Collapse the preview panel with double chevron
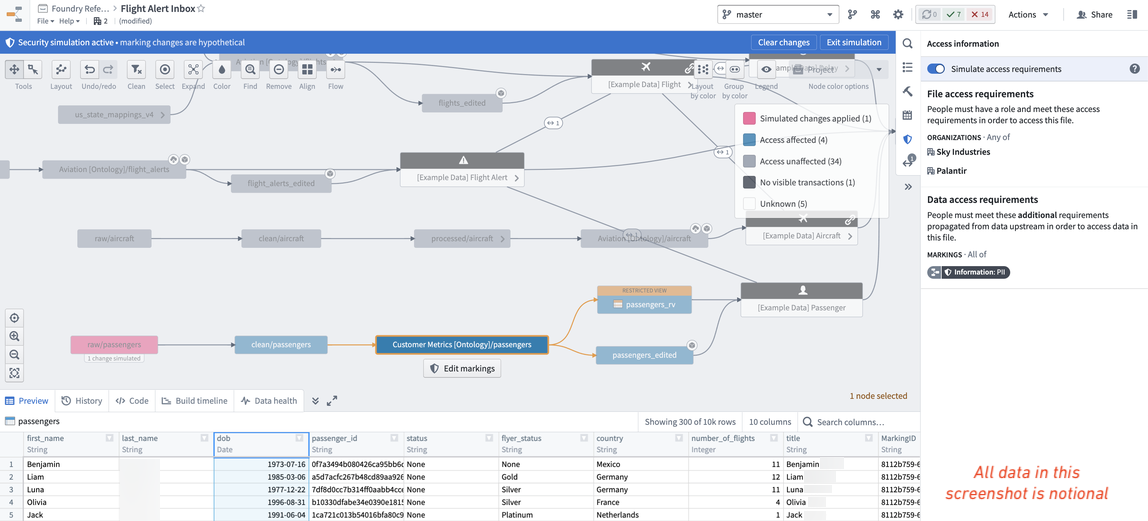The height and width of the screenshot is (521, 1148). (316, 401)
